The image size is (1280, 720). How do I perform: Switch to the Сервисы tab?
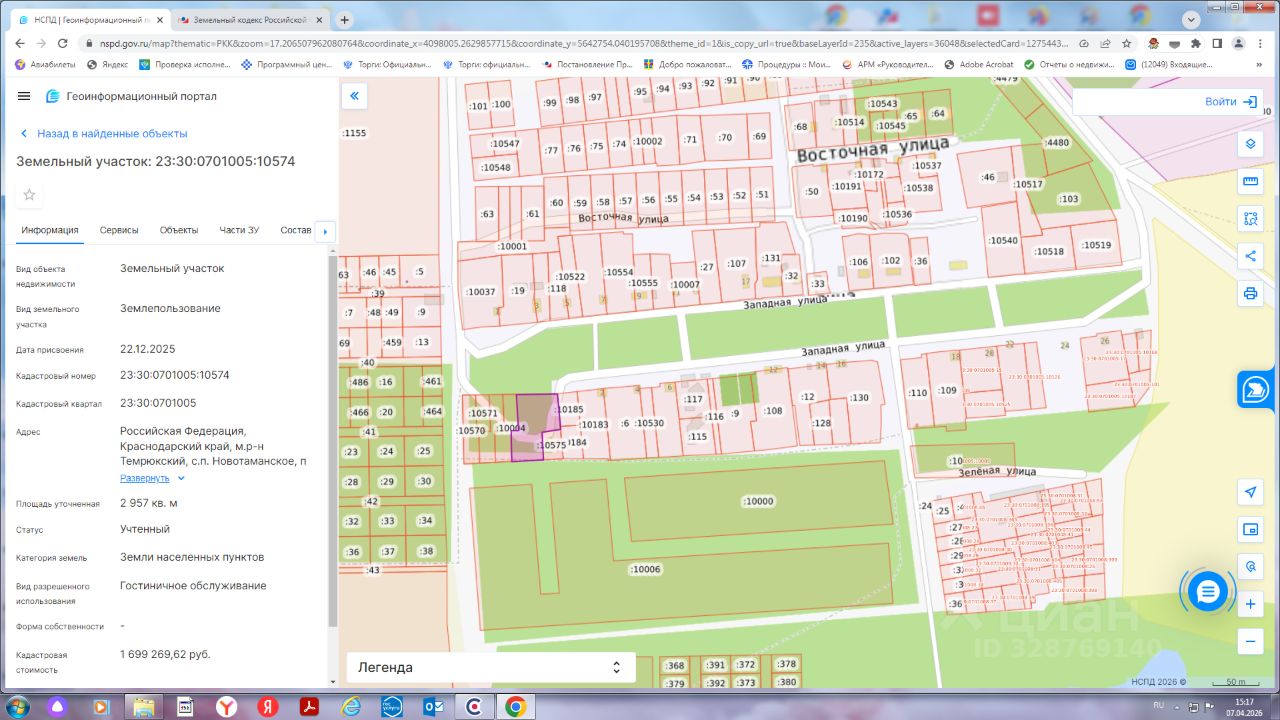tap(119, 230)
